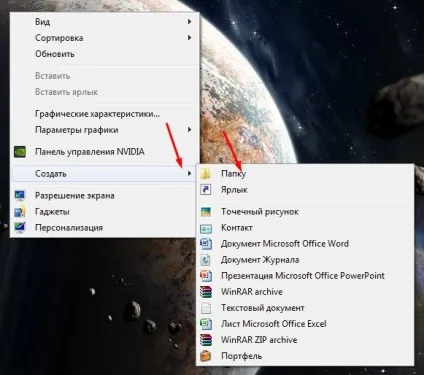Create a new folder via Папку

point(305,174)
